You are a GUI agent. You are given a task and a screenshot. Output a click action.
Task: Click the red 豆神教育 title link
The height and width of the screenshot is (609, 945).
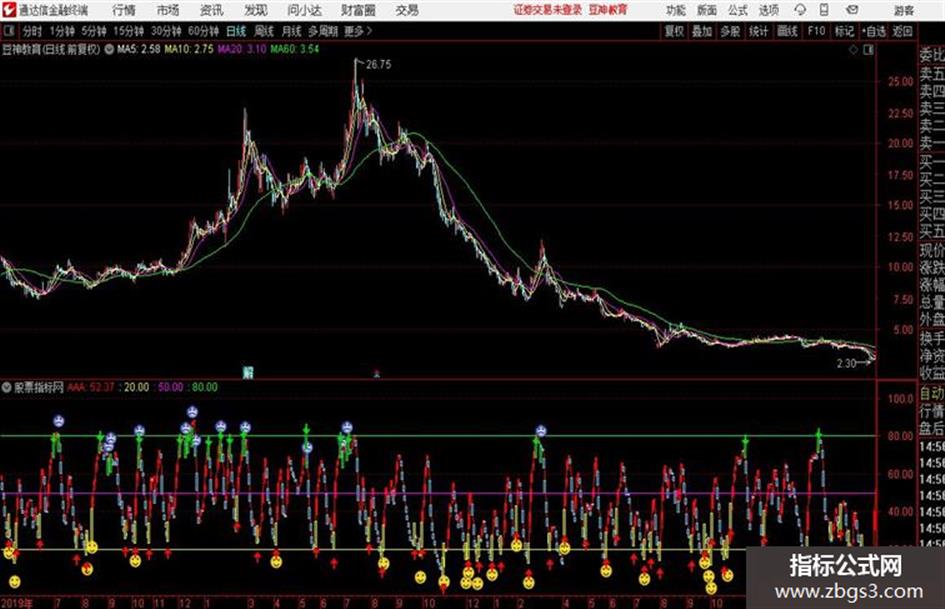click(608, 10)
